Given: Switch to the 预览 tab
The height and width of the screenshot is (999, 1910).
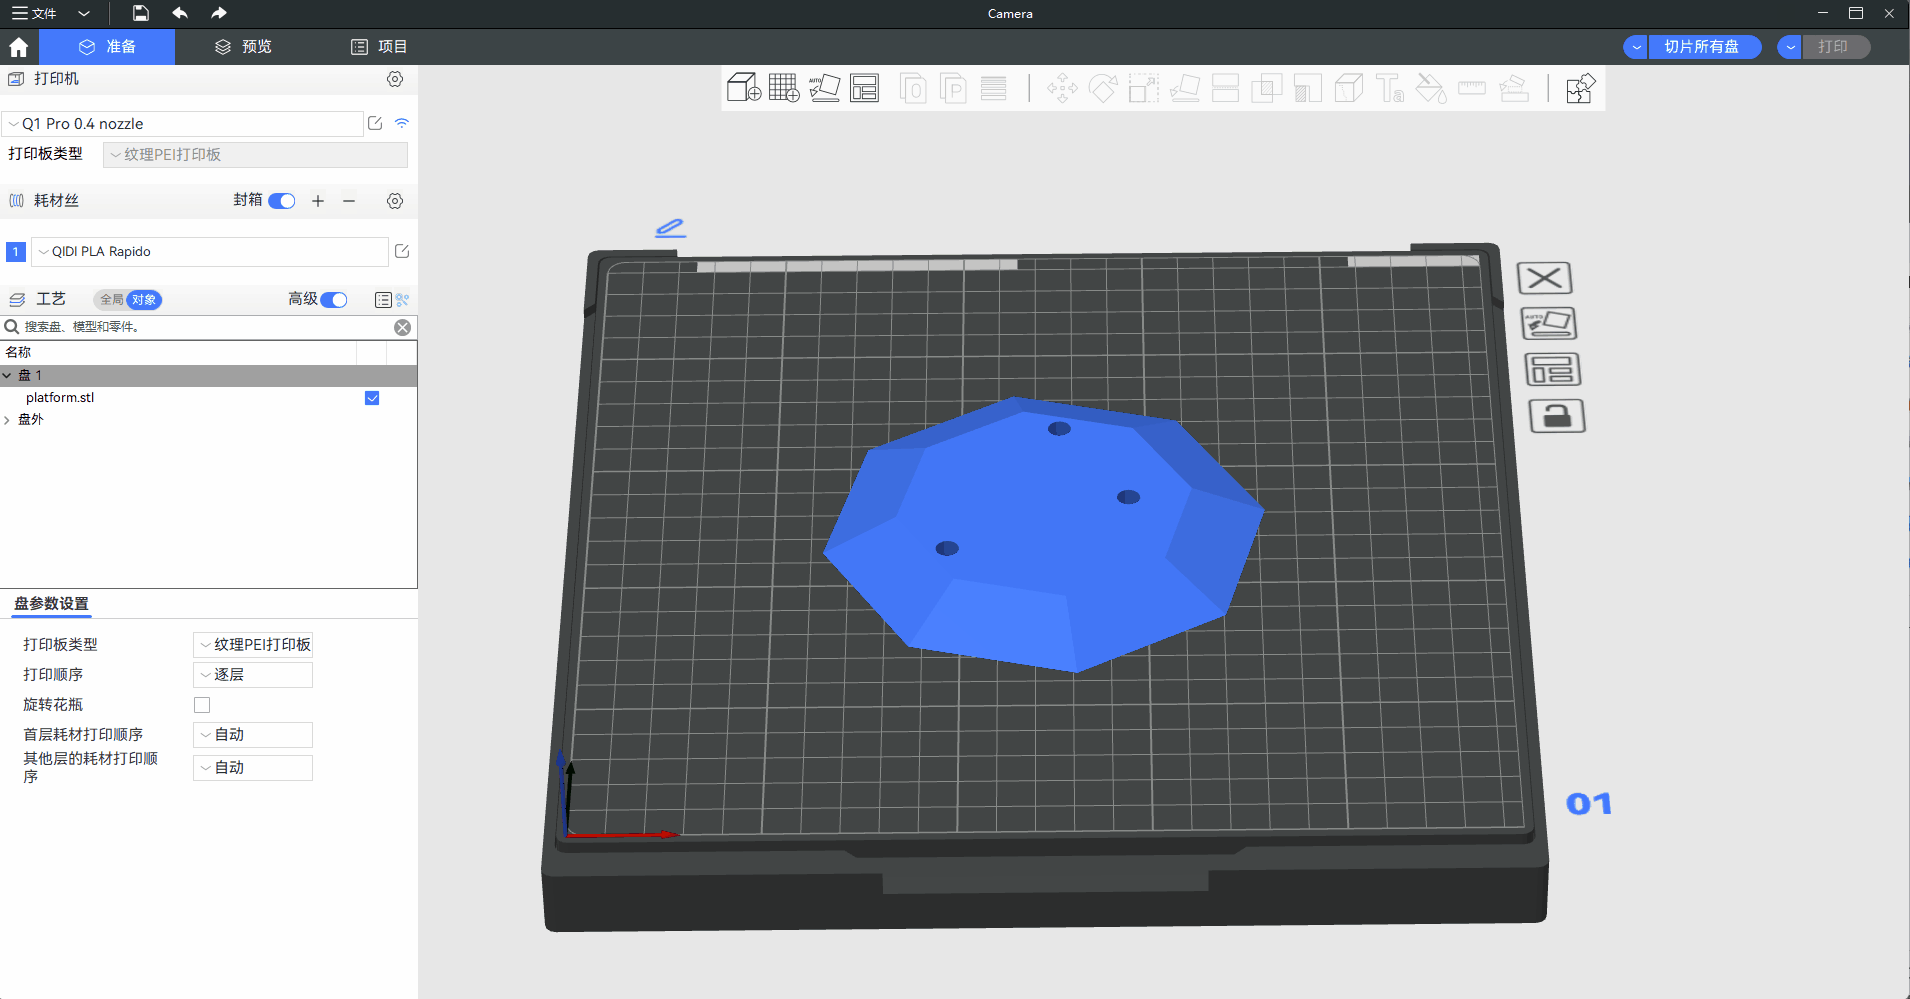Looking at the screenshot, I should (243, 47).
